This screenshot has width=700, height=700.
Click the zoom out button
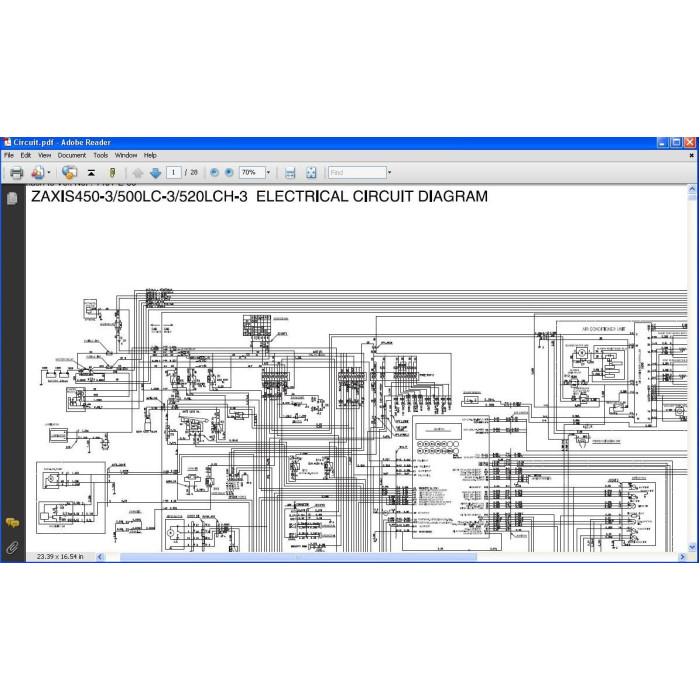[x=214, y=172]
